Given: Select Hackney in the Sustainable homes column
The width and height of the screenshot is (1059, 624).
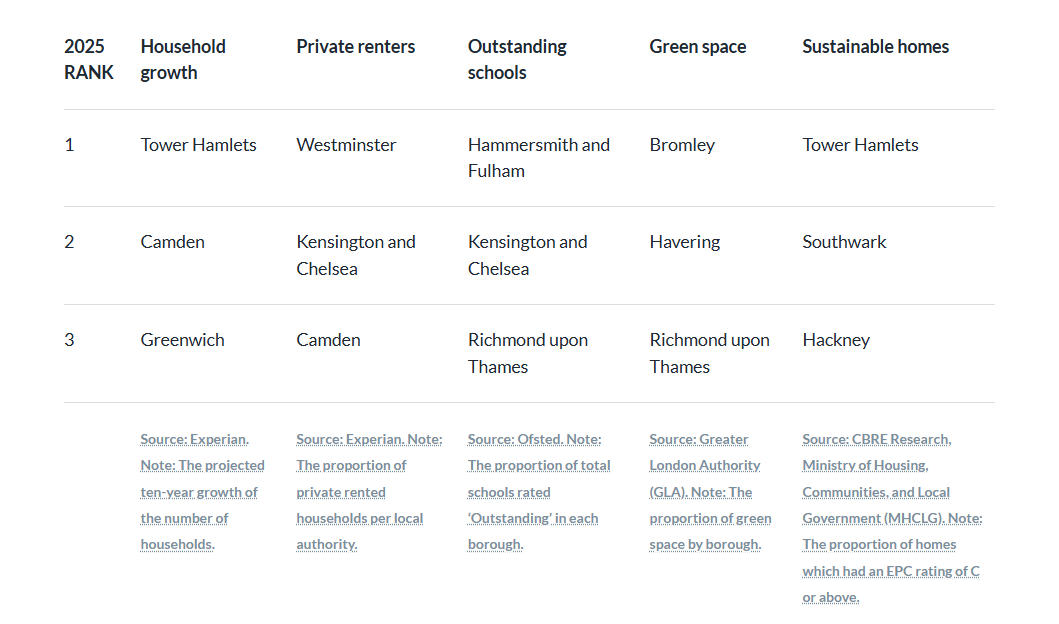Looking at the screenshot, I should (x=836, y=340).
